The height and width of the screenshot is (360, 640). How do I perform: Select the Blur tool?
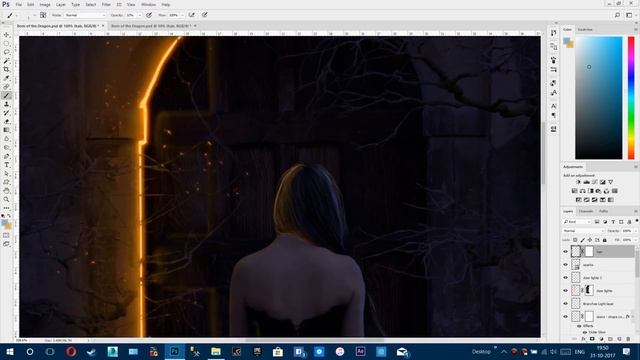[6, 139]
